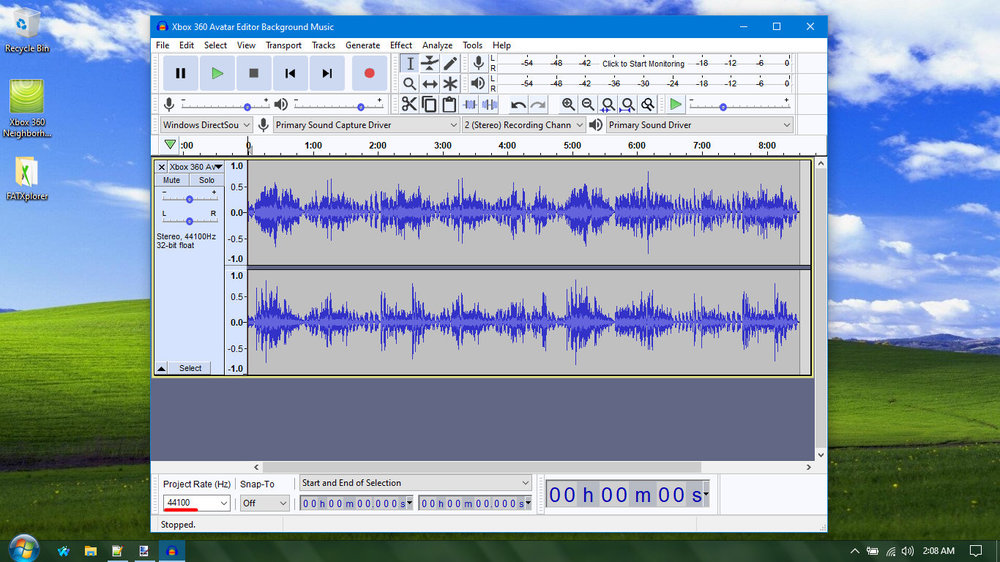Viewport: 1000px width, 562px height.
Task: Open File Explorer from the taskbar
Action: click(x=91, y=551)
